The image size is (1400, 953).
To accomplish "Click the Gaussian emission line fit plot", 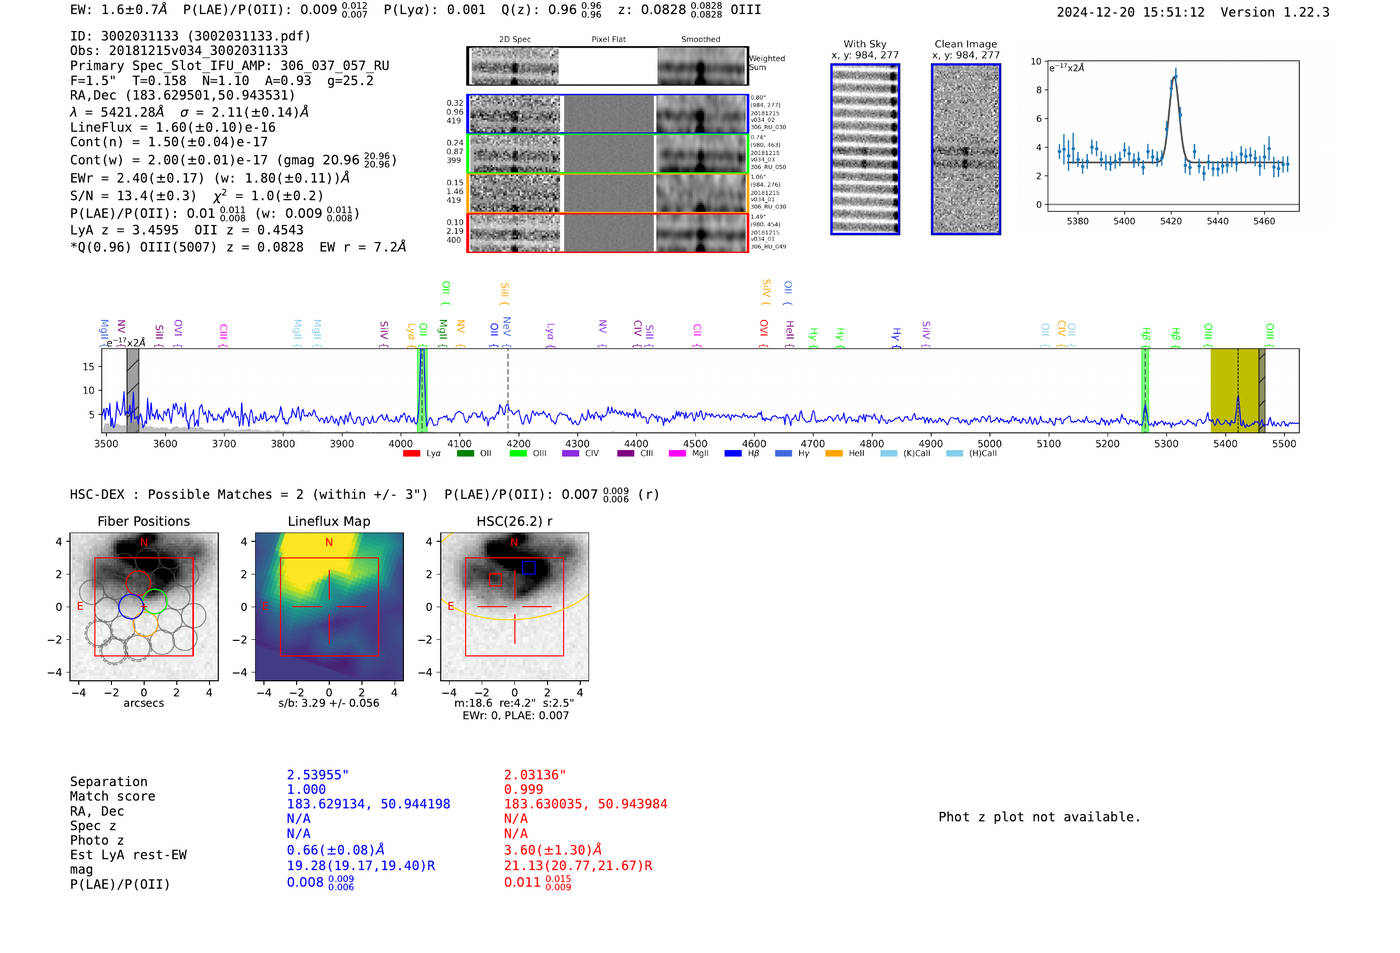I will pos(1172,136).
